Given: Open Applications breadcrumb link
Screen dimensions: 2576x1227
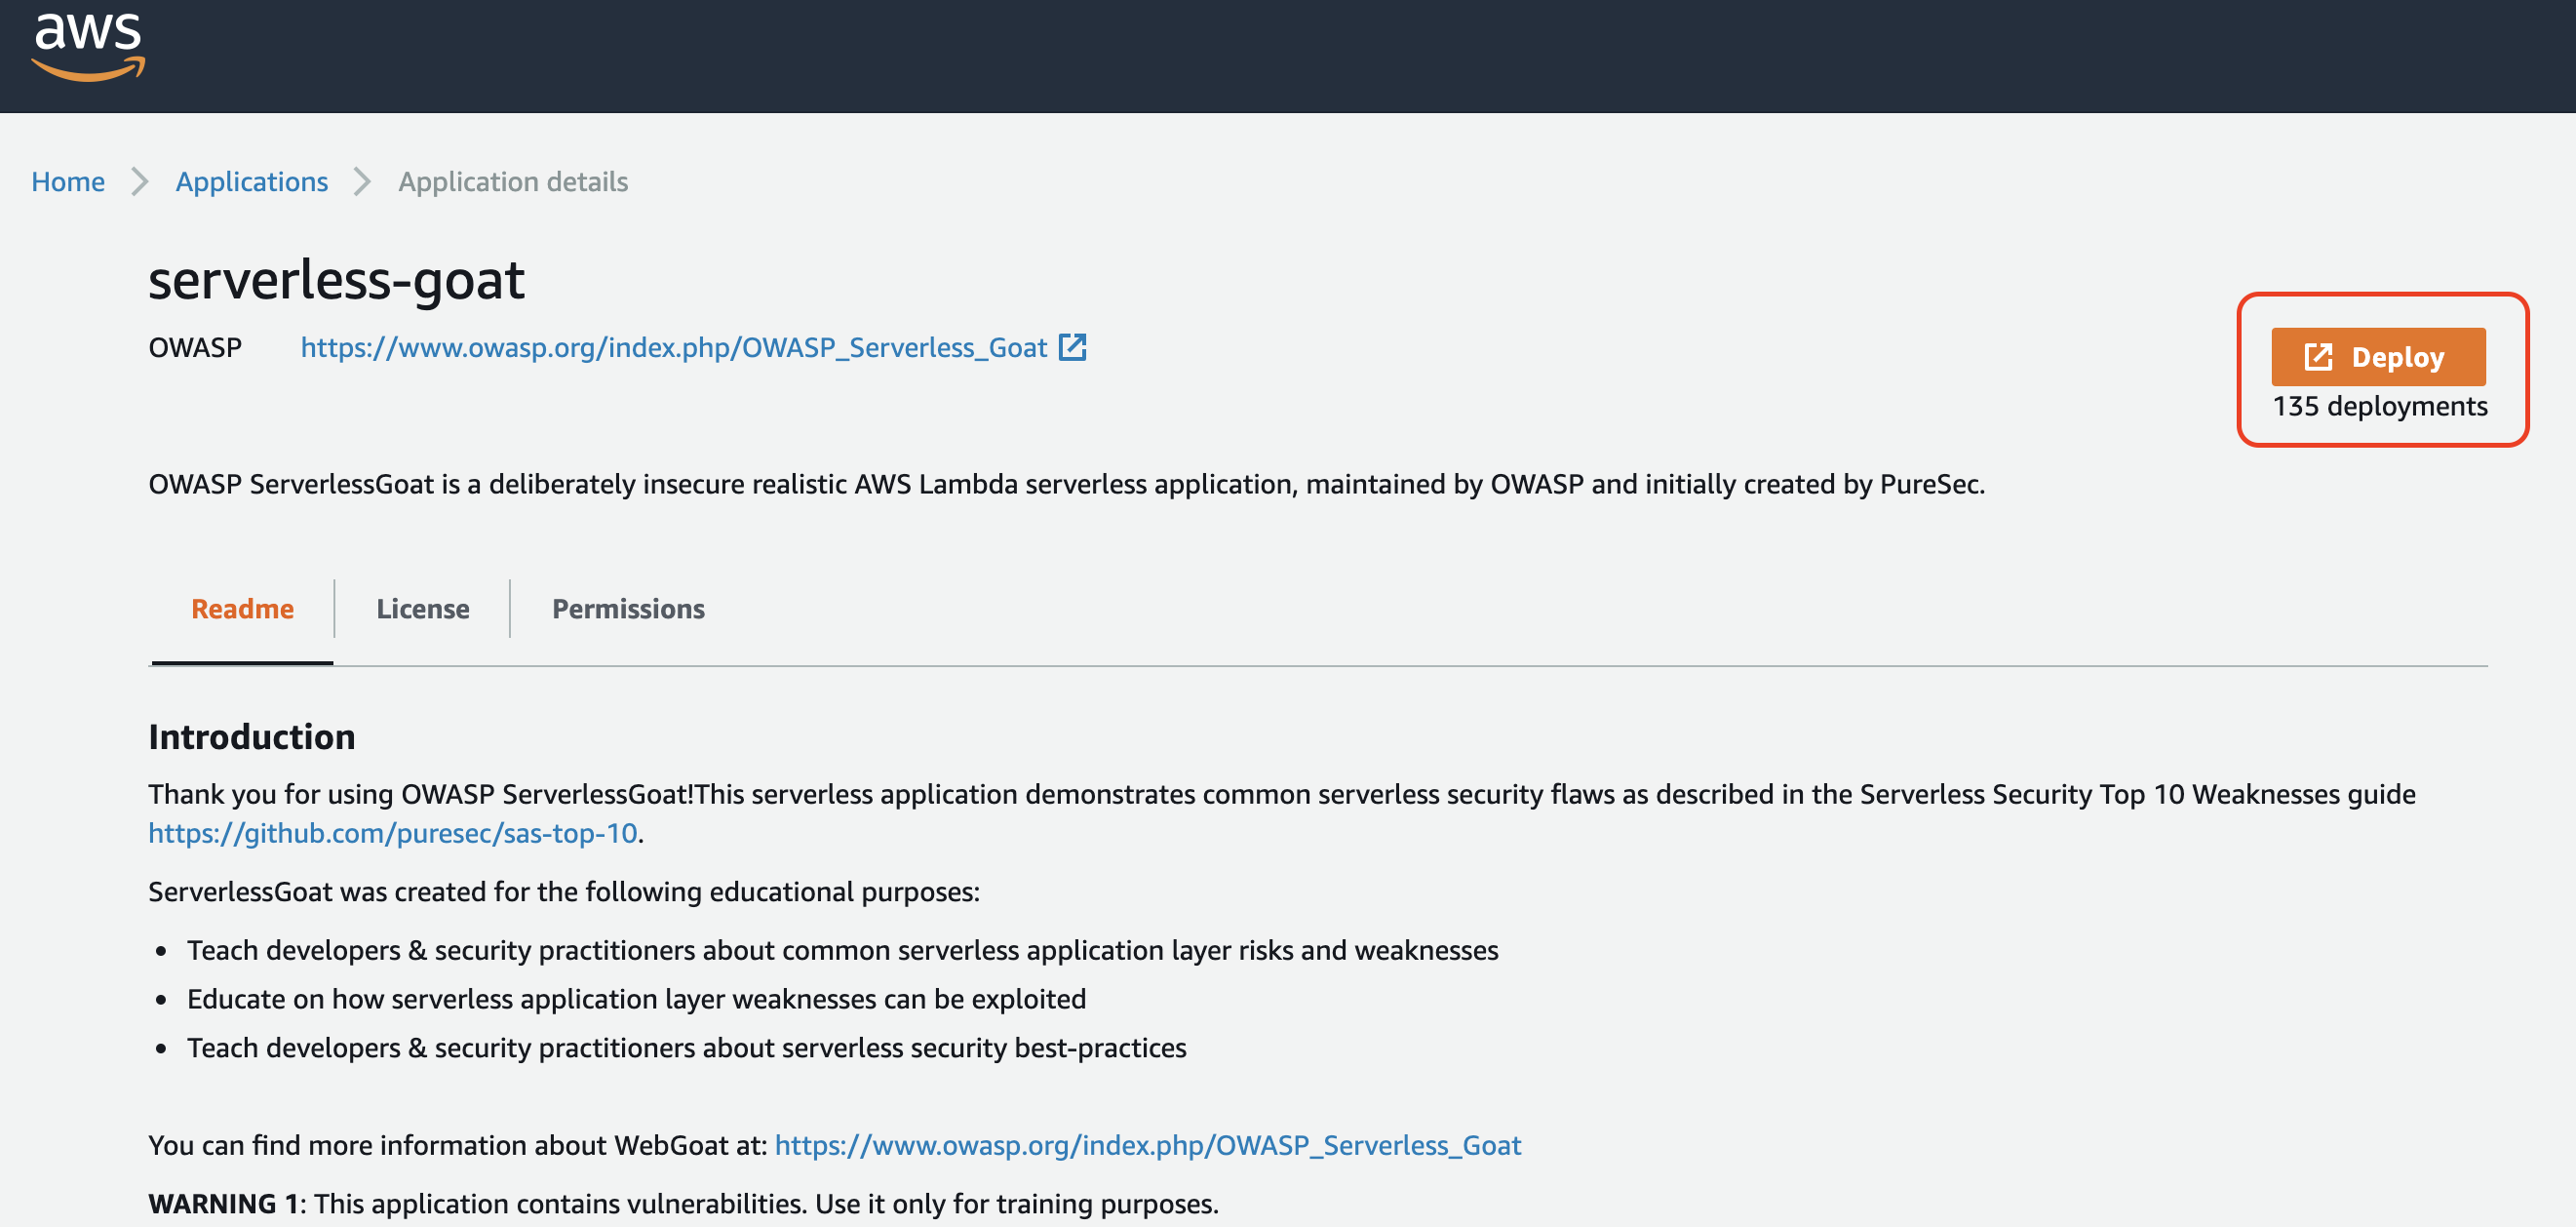Looking at the screenshot, I should 252,182.
